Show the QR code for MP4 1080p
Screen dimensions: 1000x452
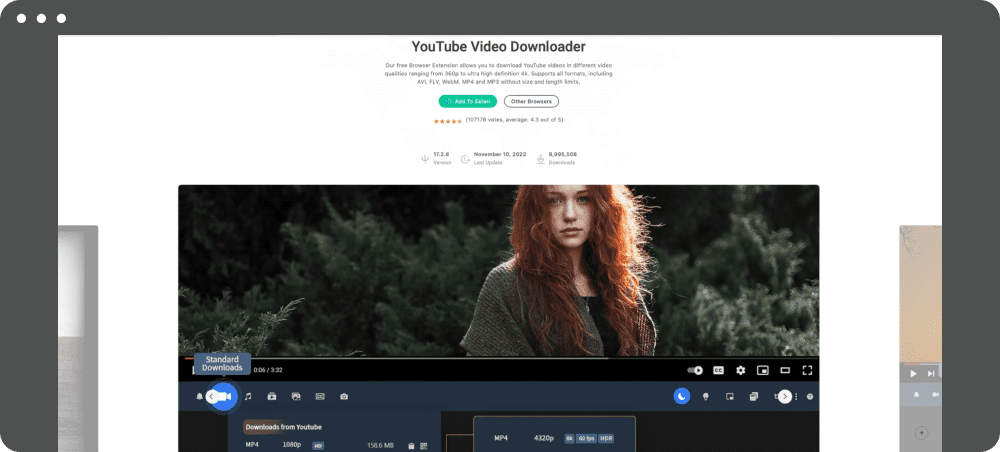[423, 446]
